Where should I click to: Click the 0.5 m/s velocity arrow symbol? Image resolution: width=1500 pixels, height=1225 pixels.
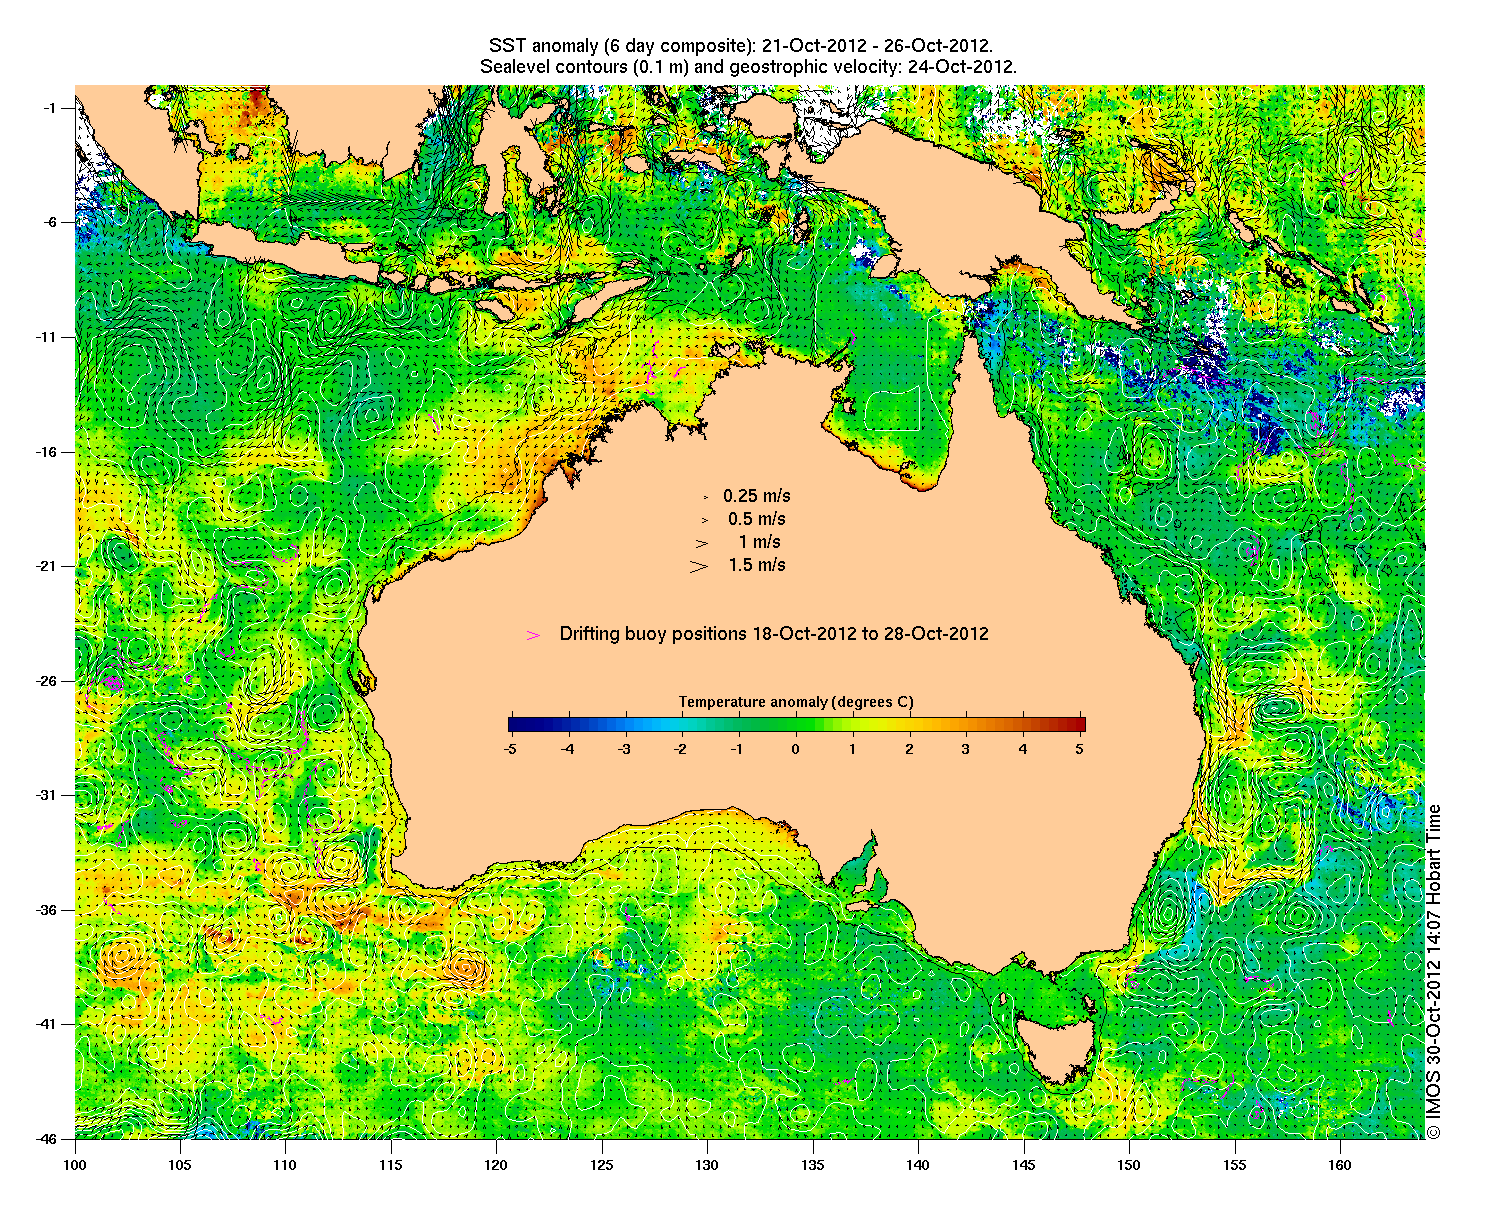pyautogui.click(x=704, y=519)
